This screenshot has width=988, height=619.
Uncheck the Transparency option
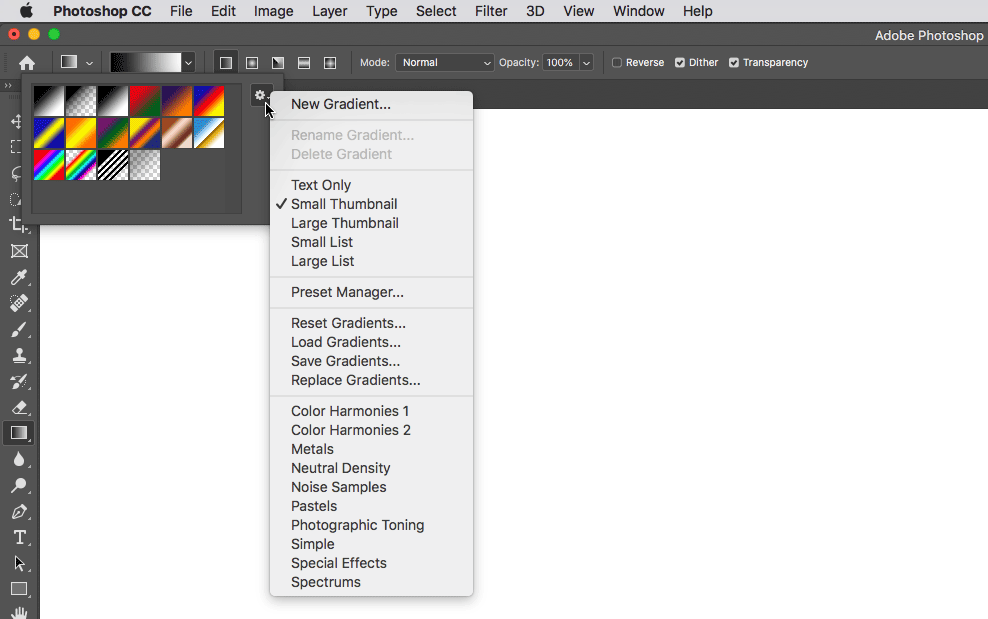pos(734,62)
